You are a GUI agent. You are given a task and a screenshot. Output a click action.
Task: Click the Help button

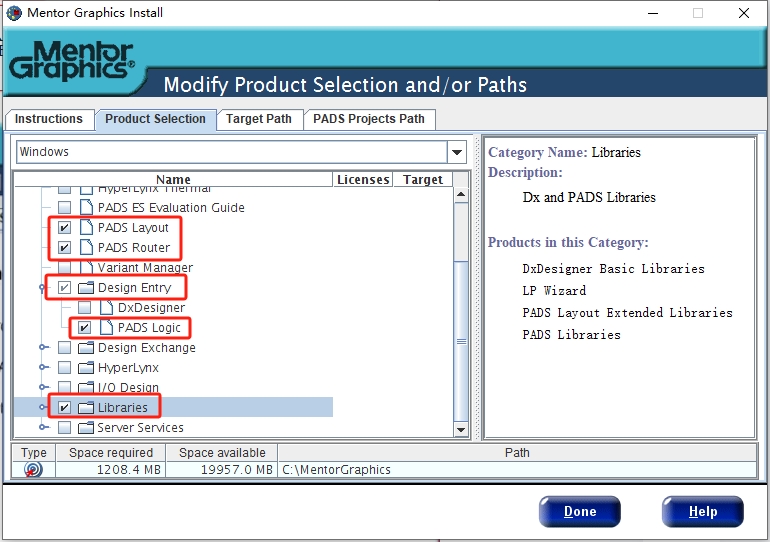click(702, 512)
